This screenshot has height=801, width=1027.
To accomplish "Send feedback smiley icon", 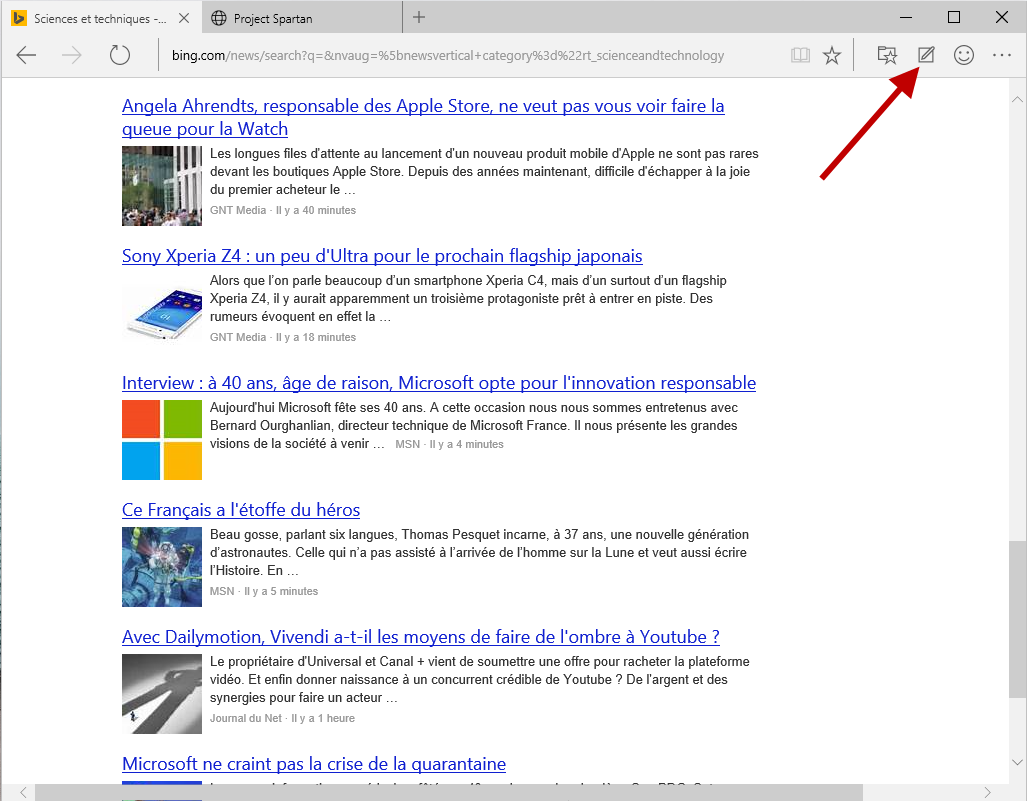I will coord(963,55).
